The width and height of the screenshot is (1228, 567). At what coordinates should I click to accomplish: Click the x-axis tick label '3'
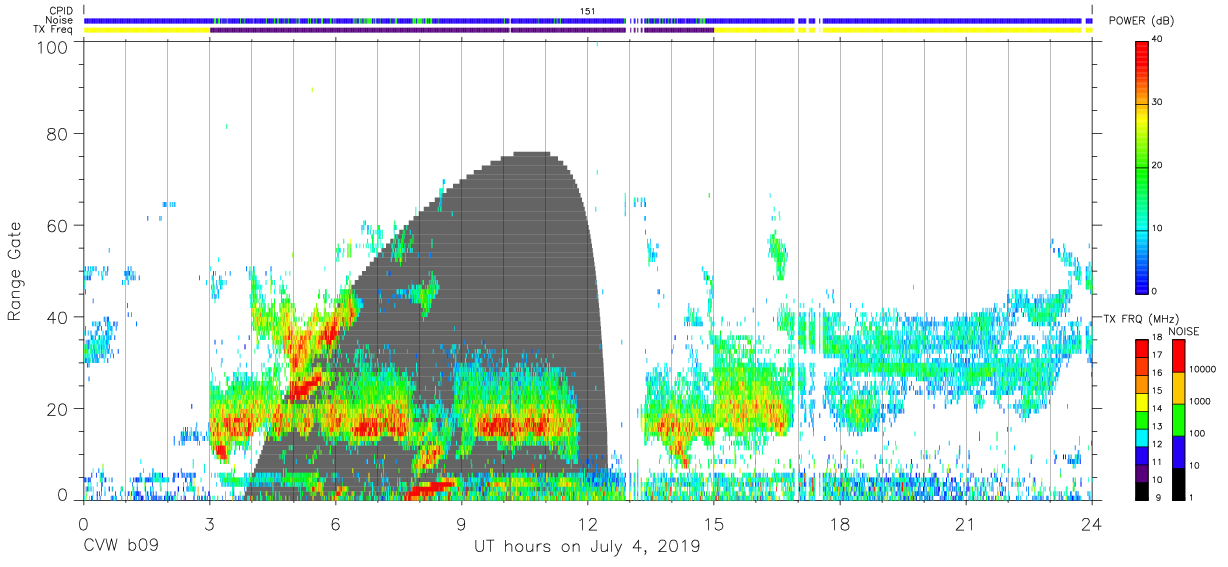[208, 524]
